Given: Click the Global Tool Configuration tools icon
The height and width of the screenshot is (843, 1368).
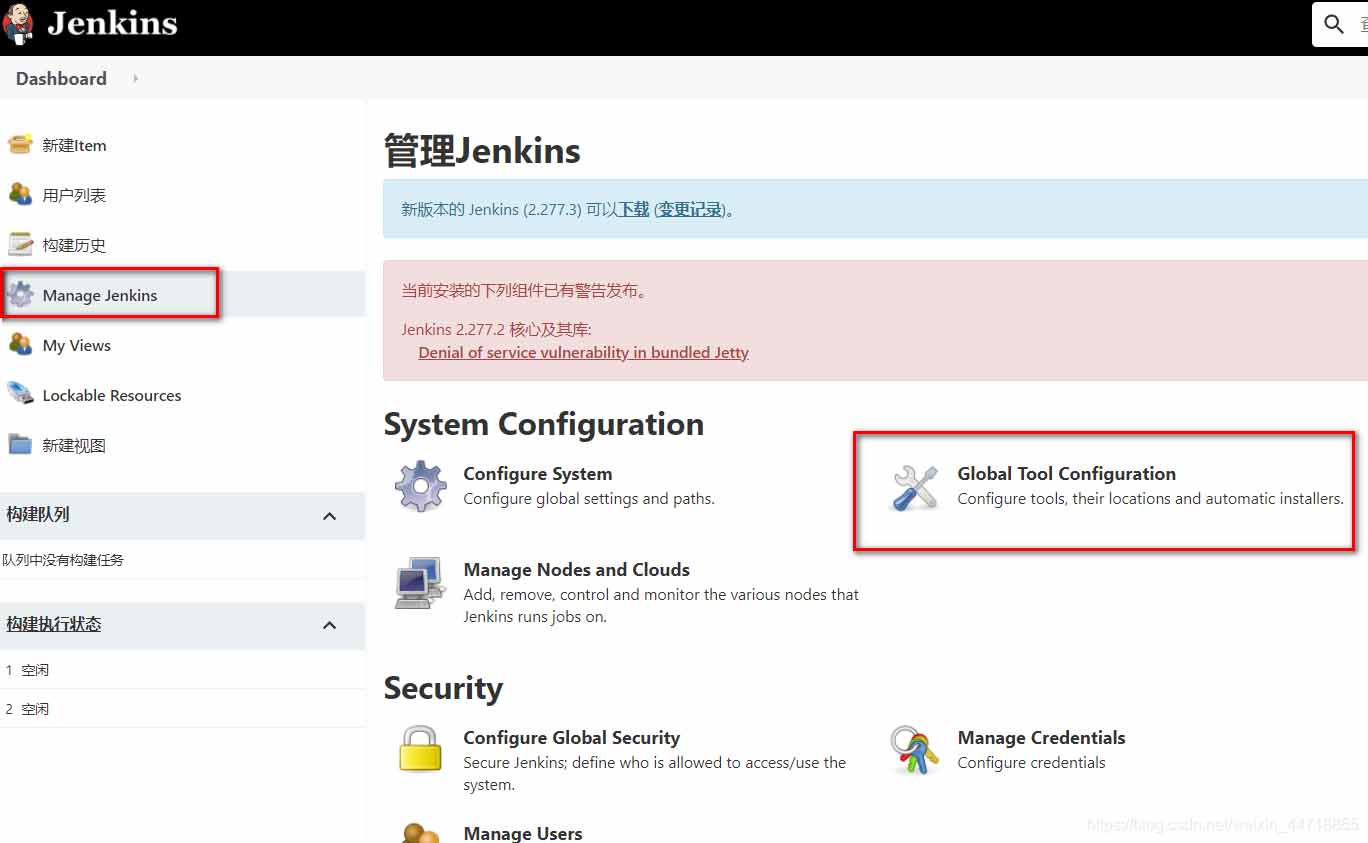Looking at the screenshot, I should [x=914, y=488].
